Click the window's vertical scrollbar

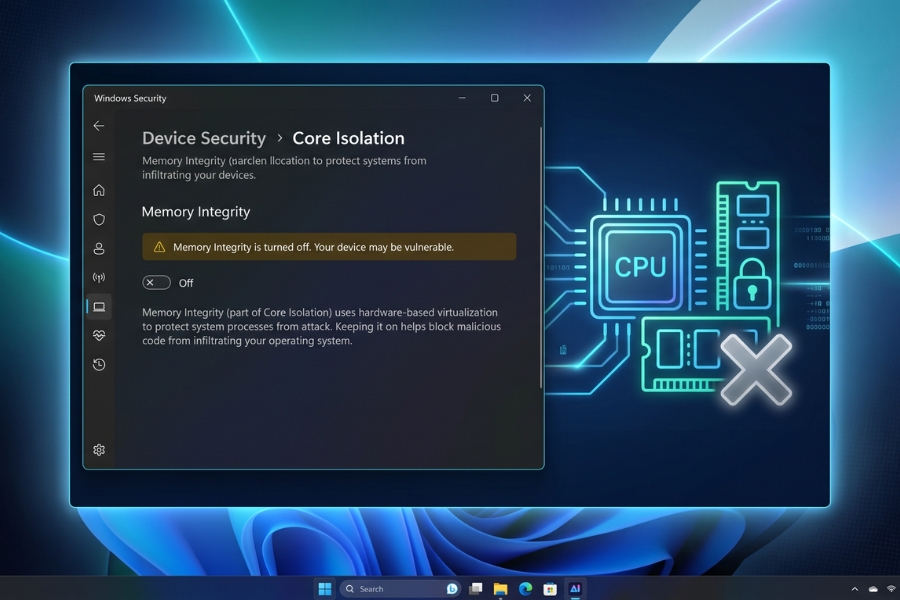(x=541, y=257)
